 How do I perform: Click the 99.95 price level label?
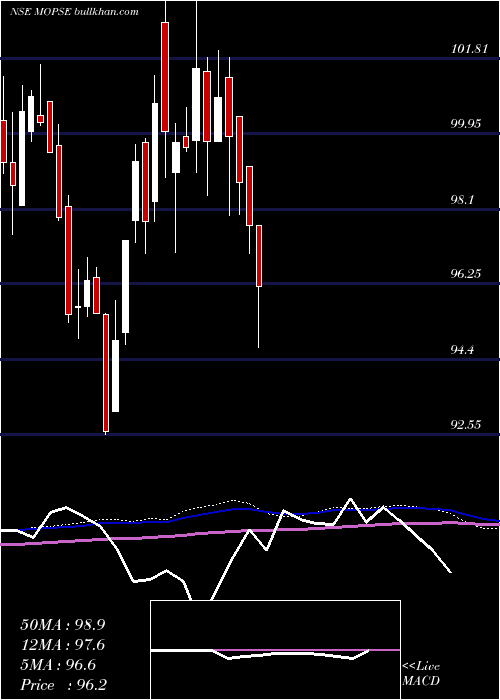click(x=466, y=124)
